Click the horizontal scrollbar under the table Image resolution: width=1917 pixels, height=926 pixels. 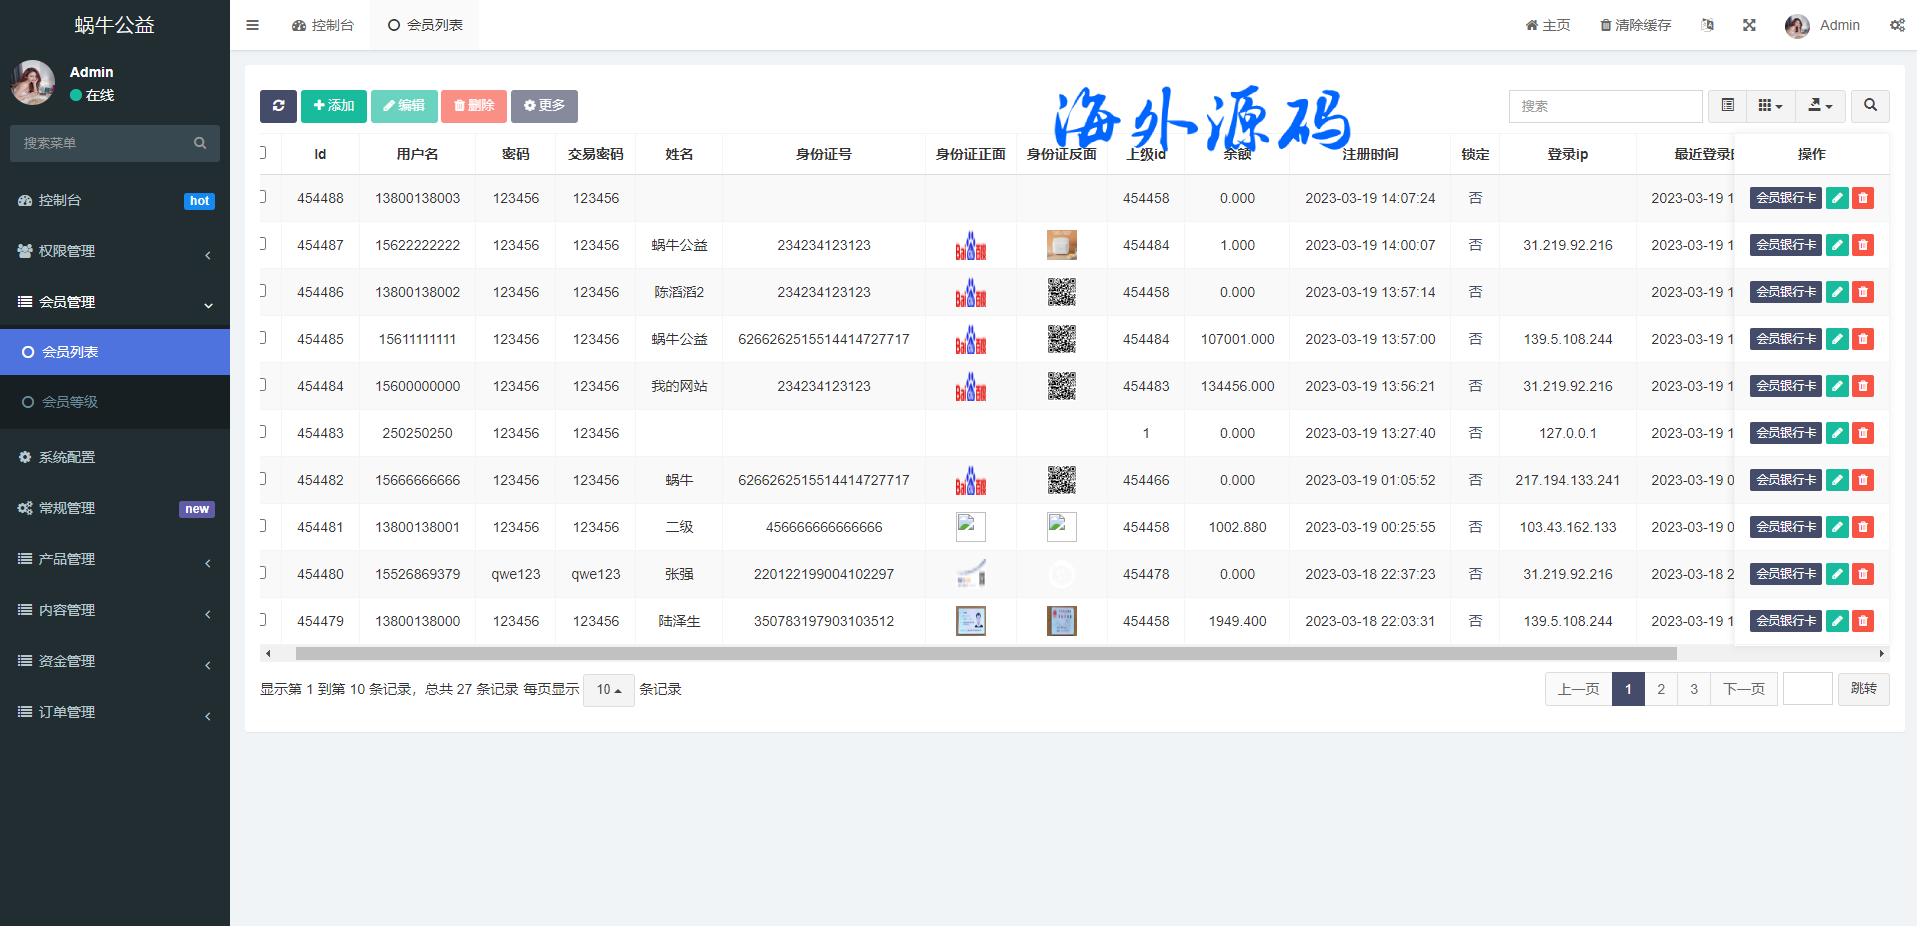[985, 654]
